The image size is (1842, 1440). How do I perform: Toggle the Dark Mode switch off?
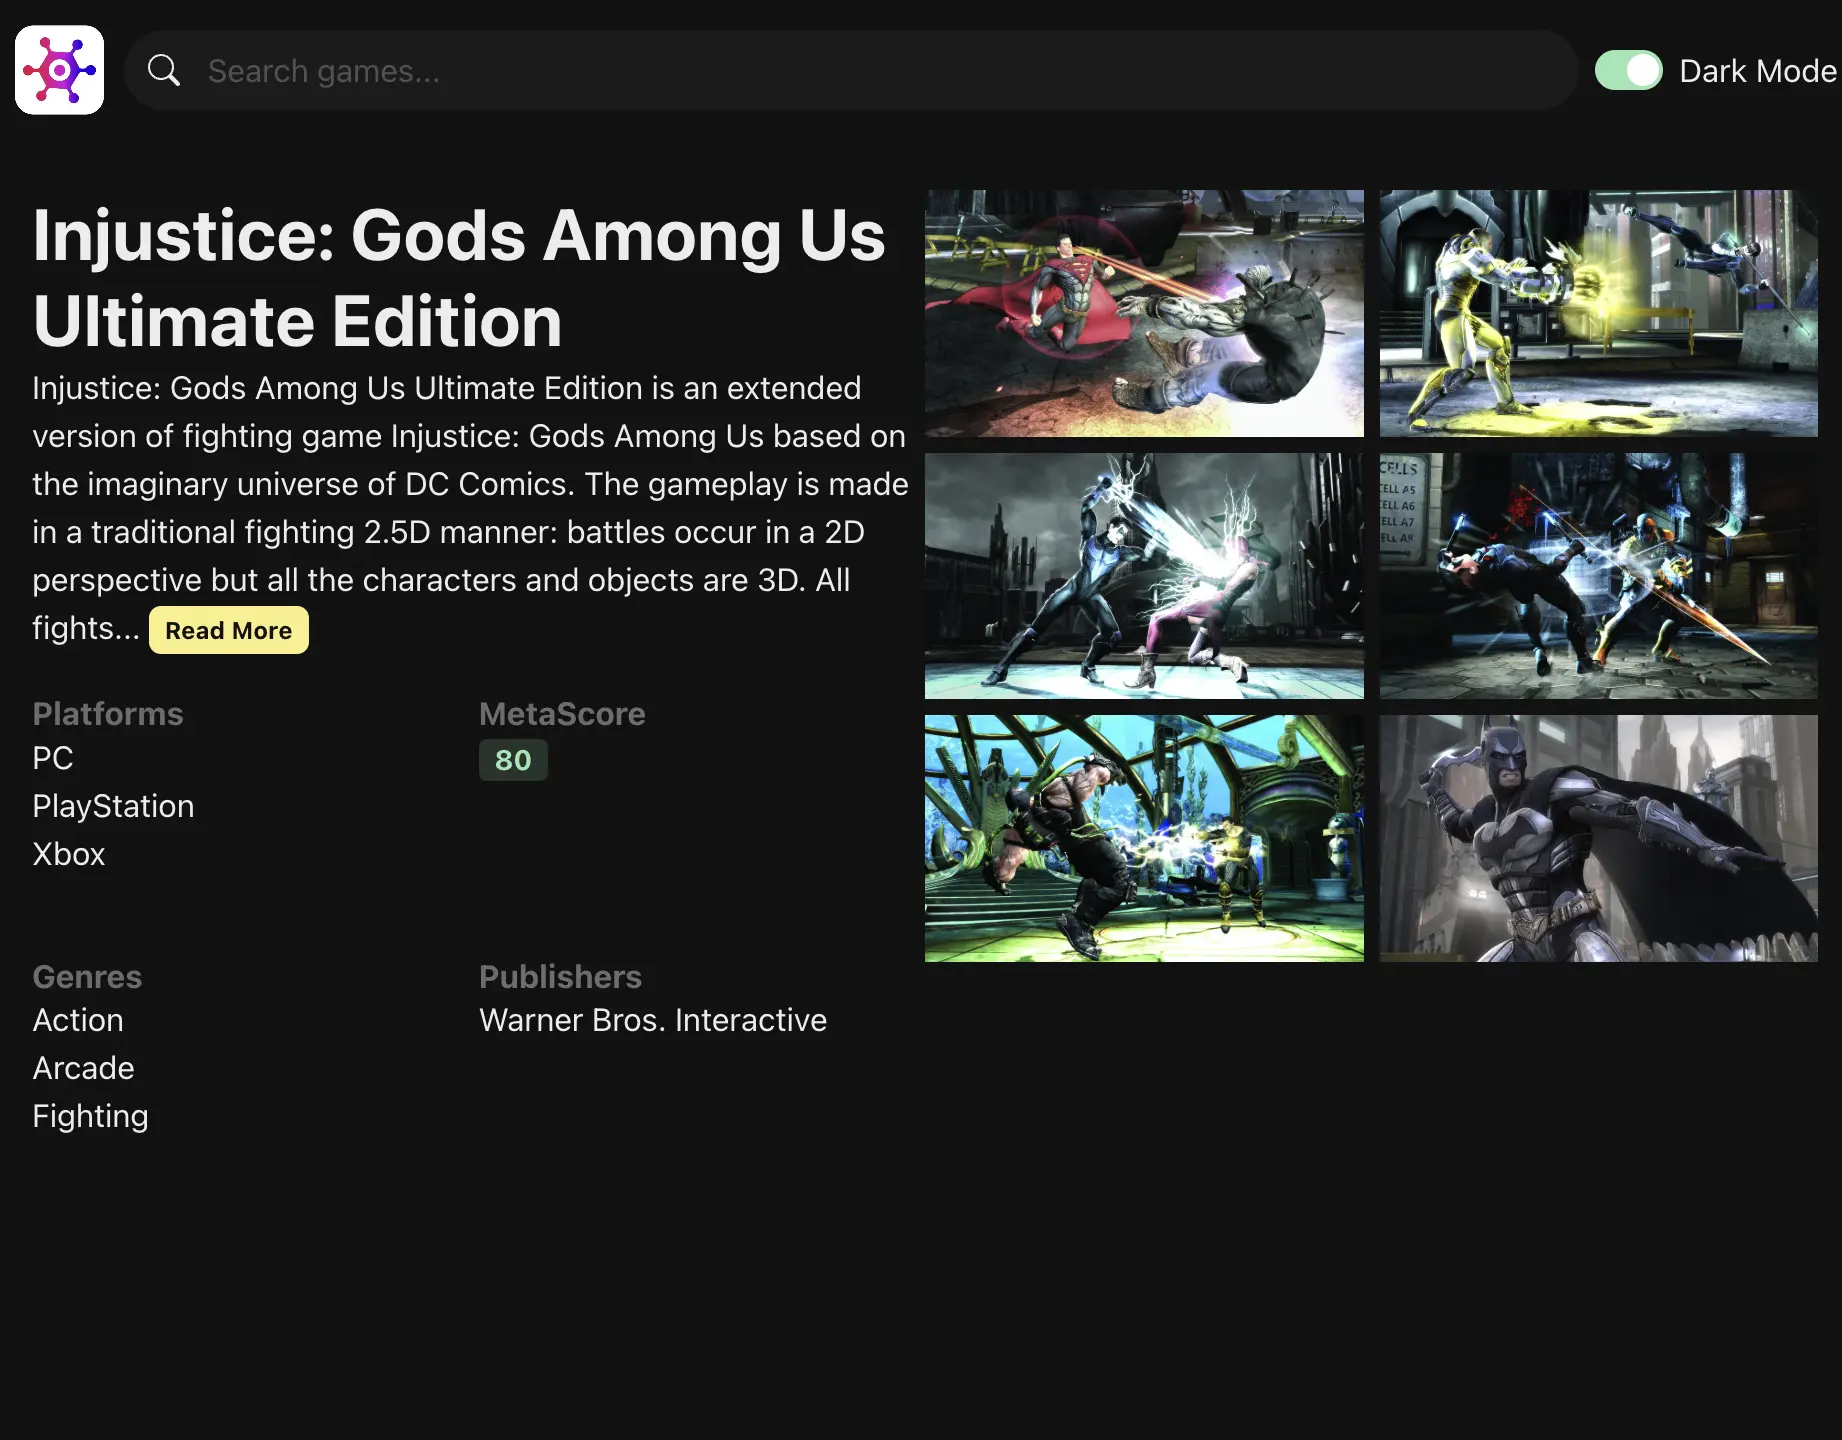[x=1628, y=70]
